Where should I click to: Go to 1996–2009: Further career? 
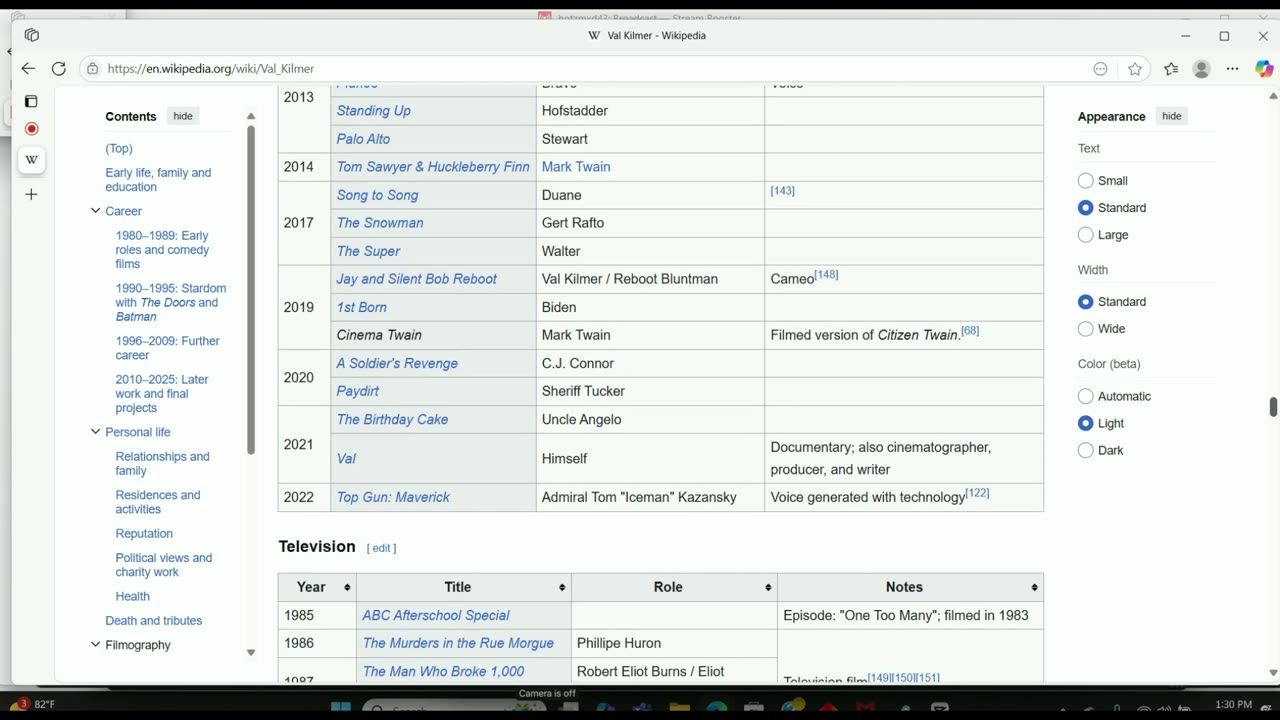[167, 348]
